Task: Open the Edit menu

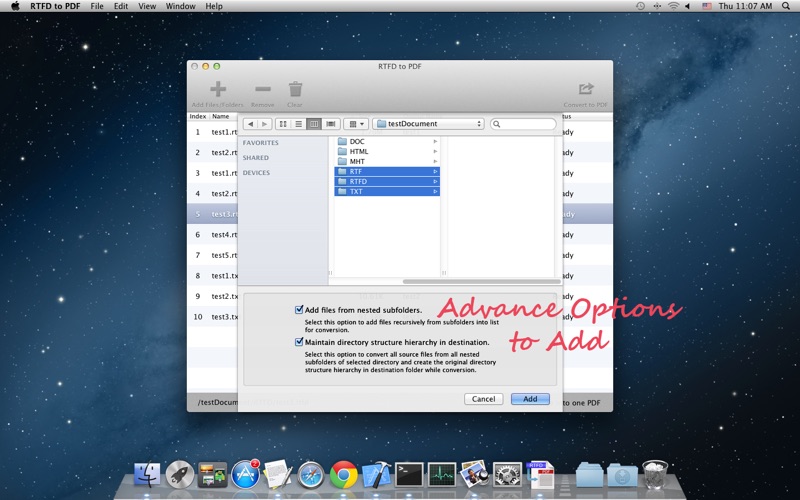Action: click(121, 6)
